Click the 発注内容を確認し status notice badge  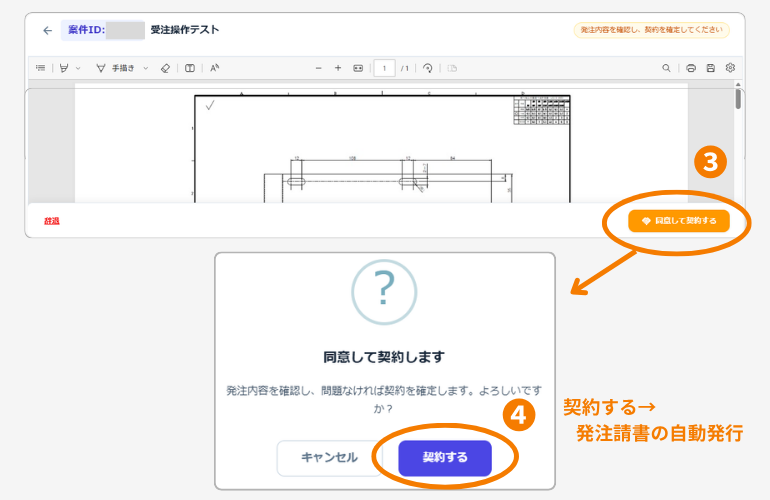click(652, 30)
